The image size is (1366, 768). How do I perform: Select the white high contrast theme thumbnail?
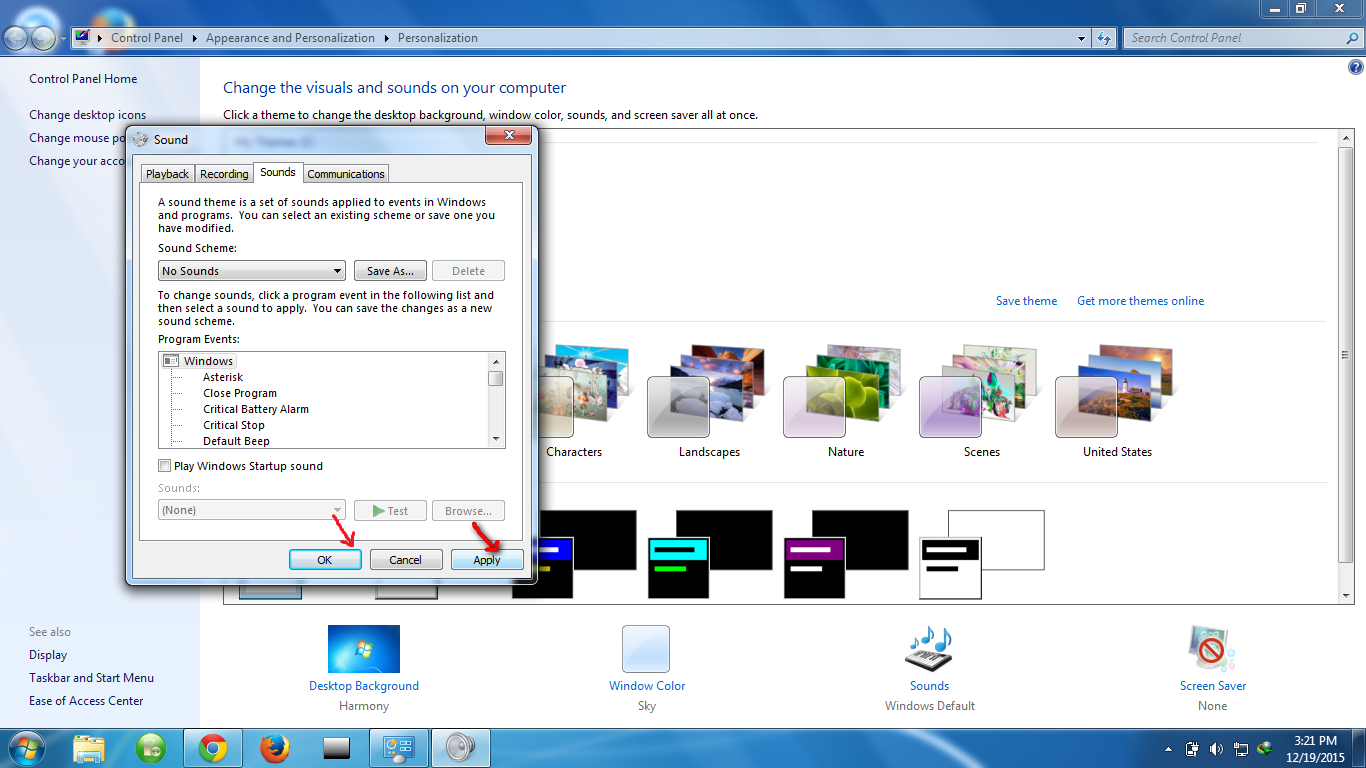(981, 554)
